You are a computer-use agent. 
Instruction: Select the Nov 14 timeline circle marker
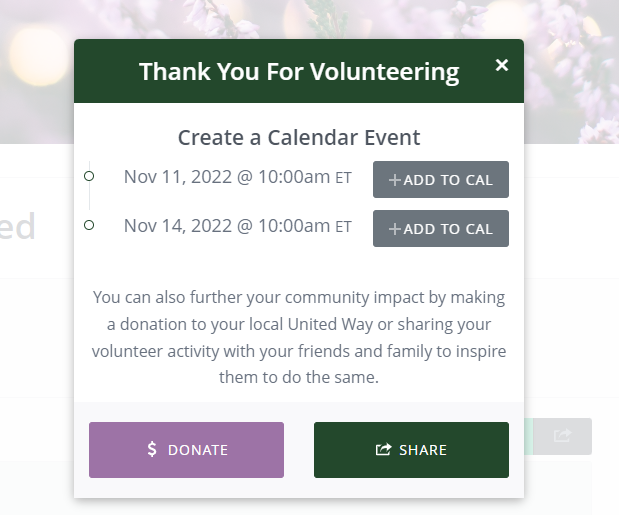pyautogui.click(x=89, y=225)
